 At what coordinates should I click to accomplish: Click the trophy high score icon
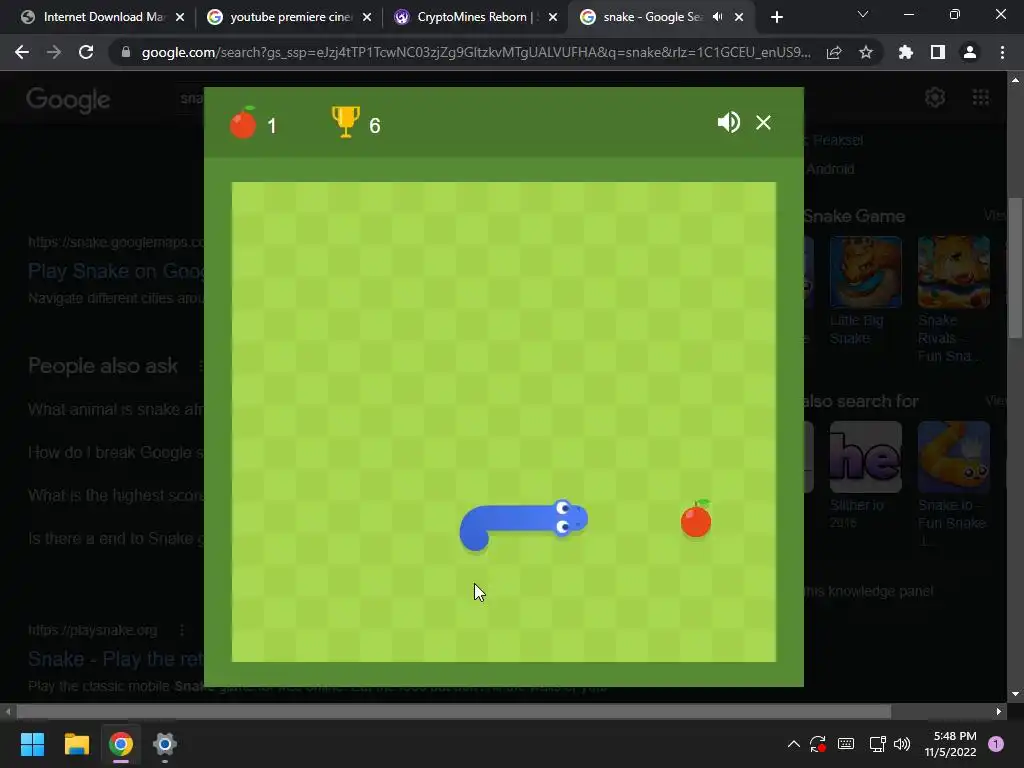click(345, 122)
